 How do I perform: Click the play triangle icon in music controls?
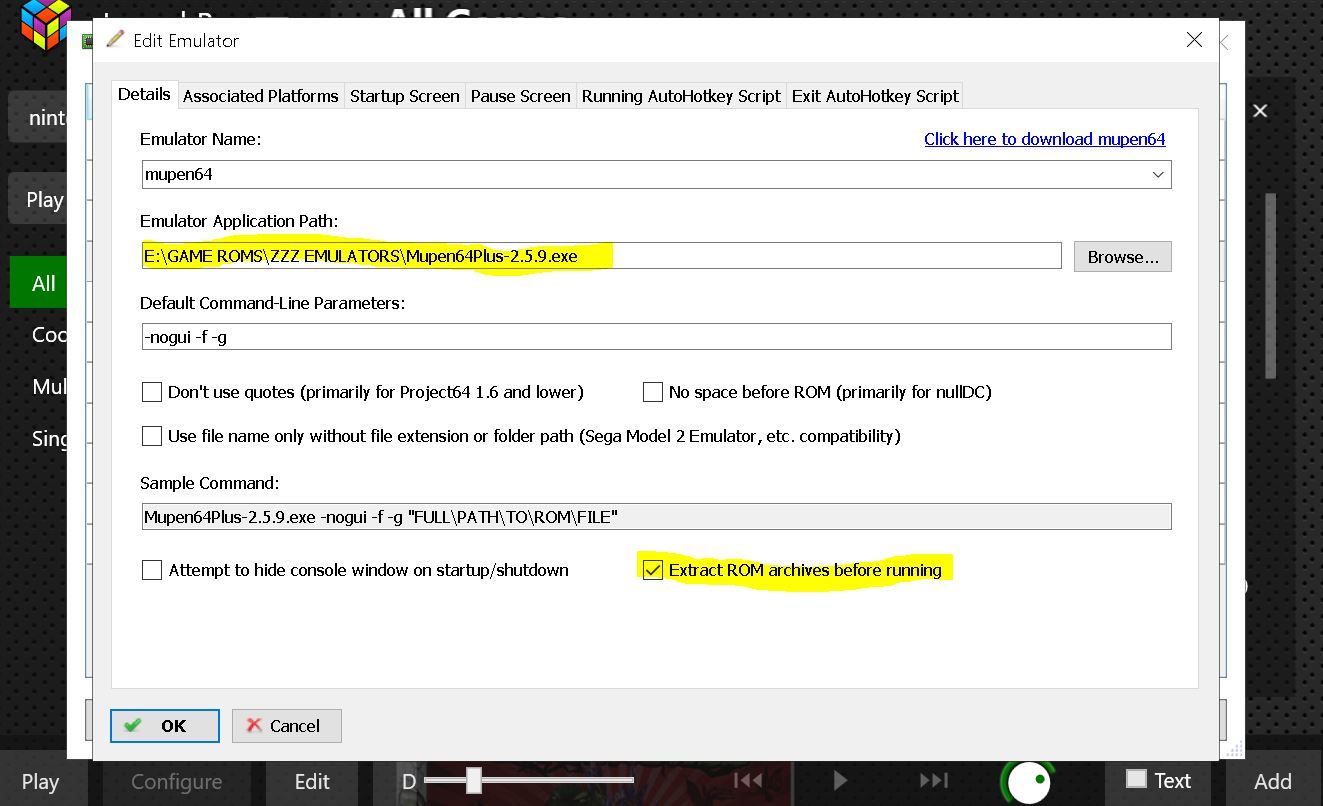[840, 781]
